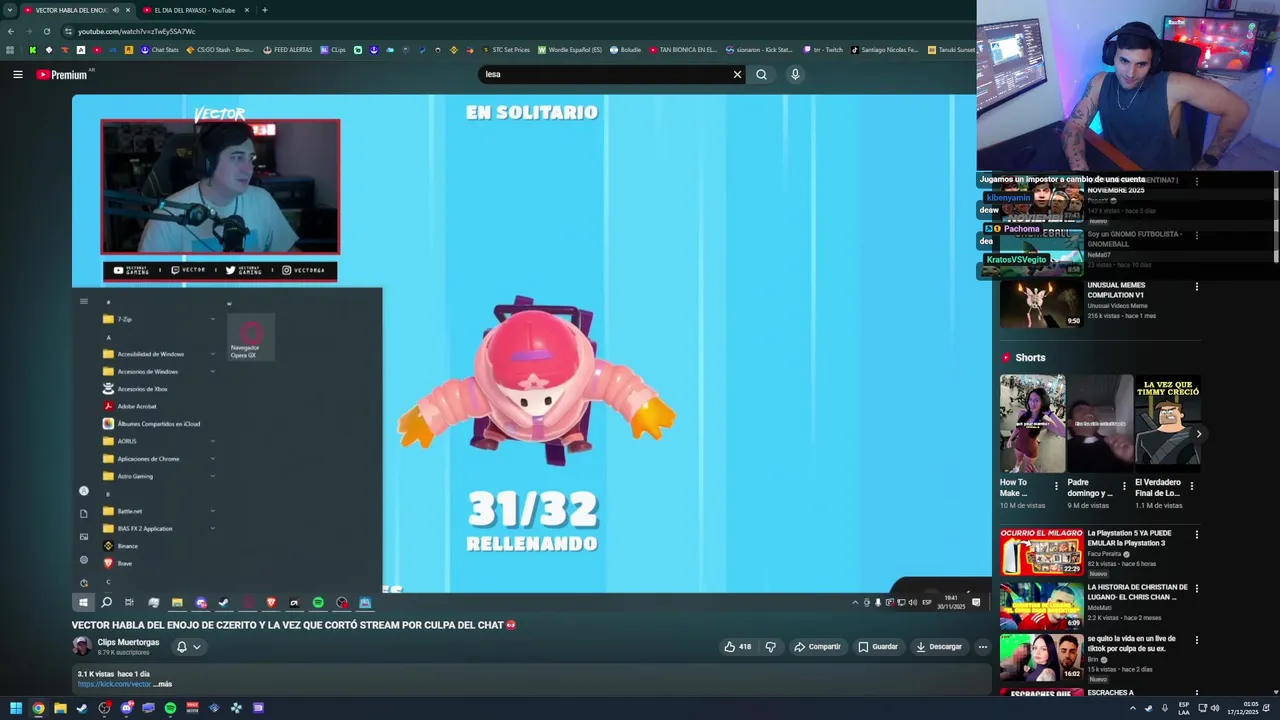
Task: Like the video with thumbs-up button
Action: point(738,647)
